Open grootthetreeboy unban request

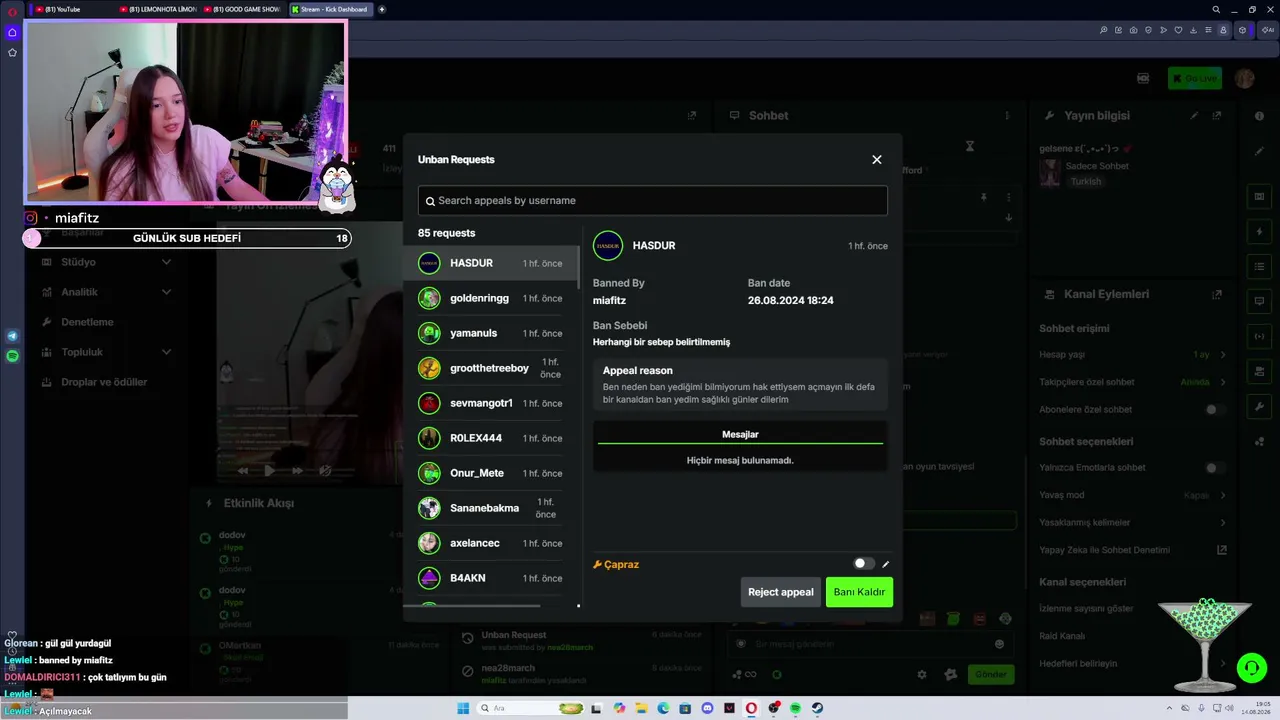click(491, 368)
